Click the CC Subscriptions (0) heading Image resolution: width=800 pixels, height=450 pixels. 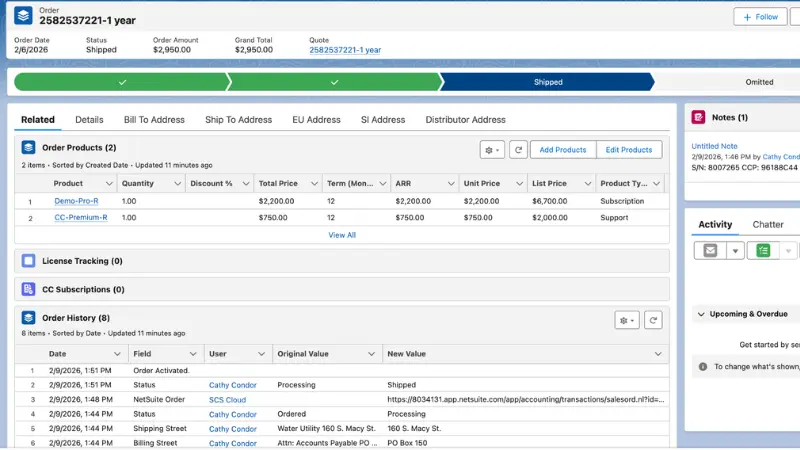point(83,289)
